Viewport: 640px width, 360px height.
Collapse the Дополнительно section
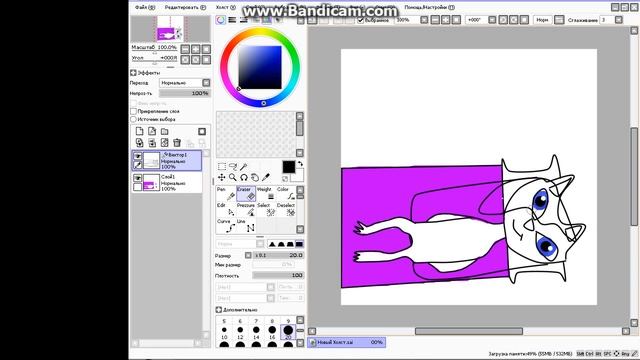(218, 310)
